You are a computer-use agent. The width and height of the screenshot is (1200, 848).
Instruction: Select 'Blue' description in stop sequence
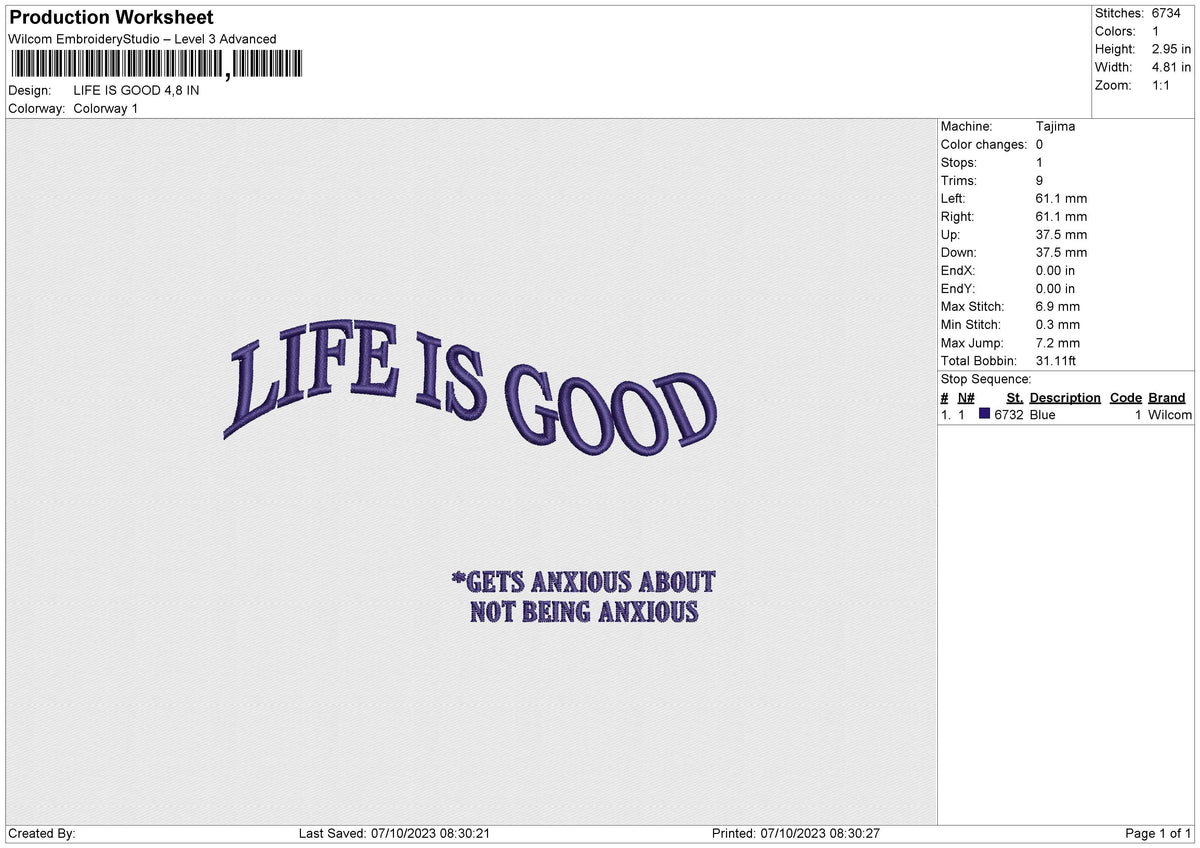(x=1042, y=414)
